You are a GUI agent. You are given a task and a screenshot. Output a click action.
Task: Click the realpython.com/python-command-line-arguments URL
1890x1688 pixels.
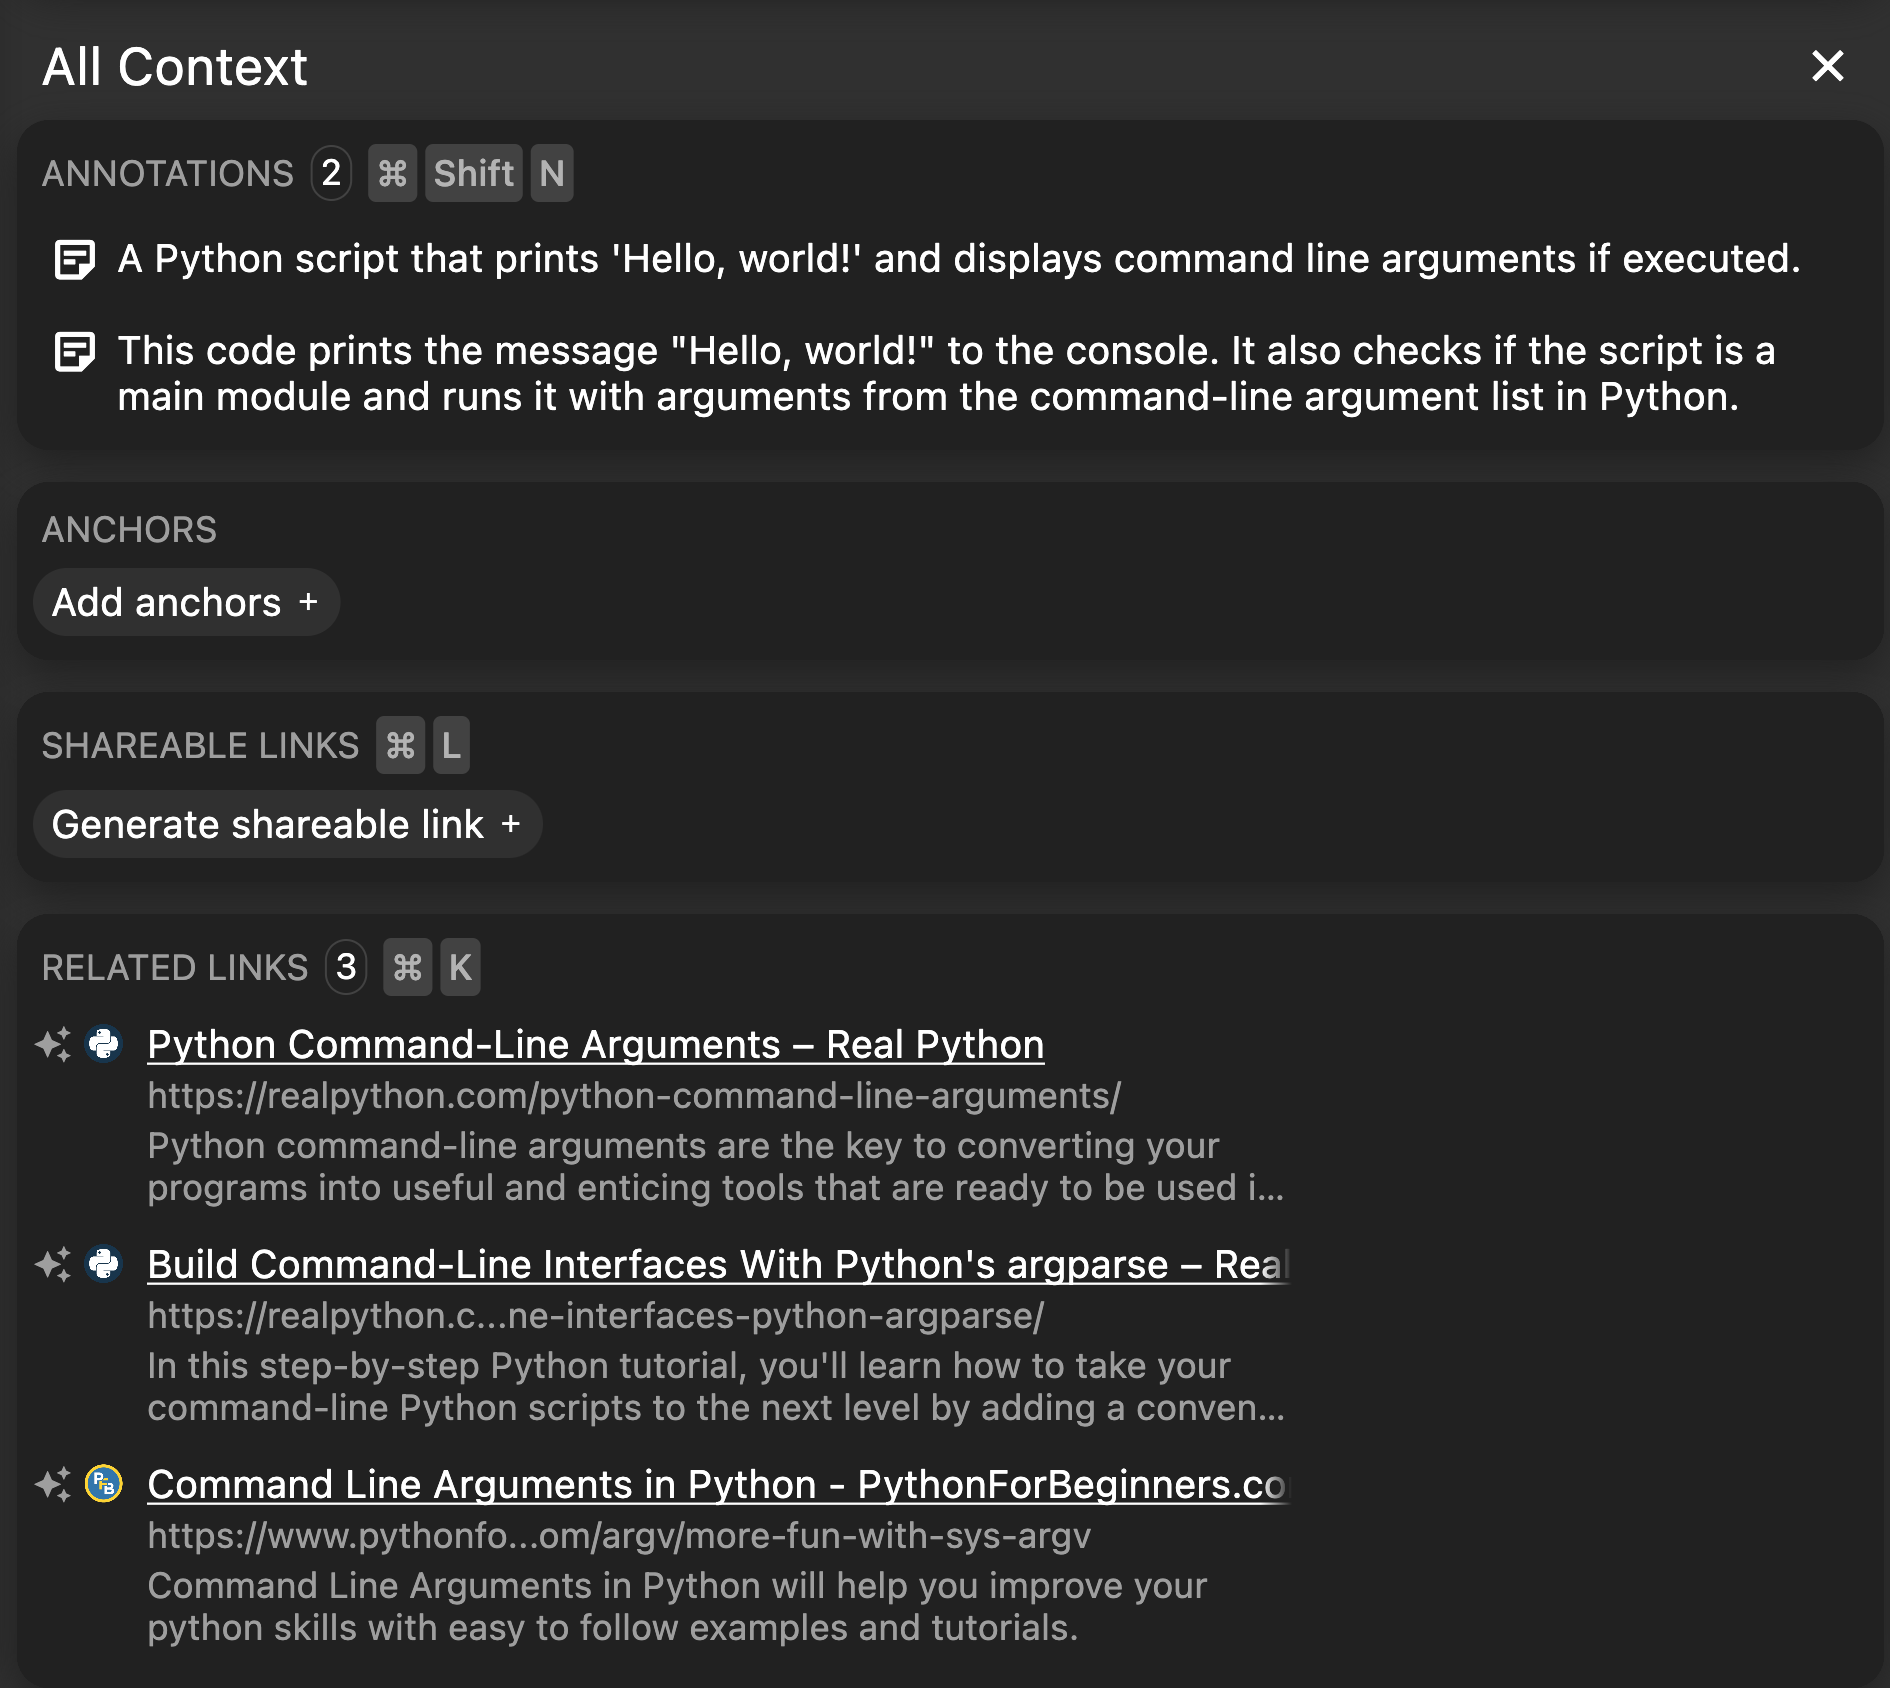(x=635, y=1096)
